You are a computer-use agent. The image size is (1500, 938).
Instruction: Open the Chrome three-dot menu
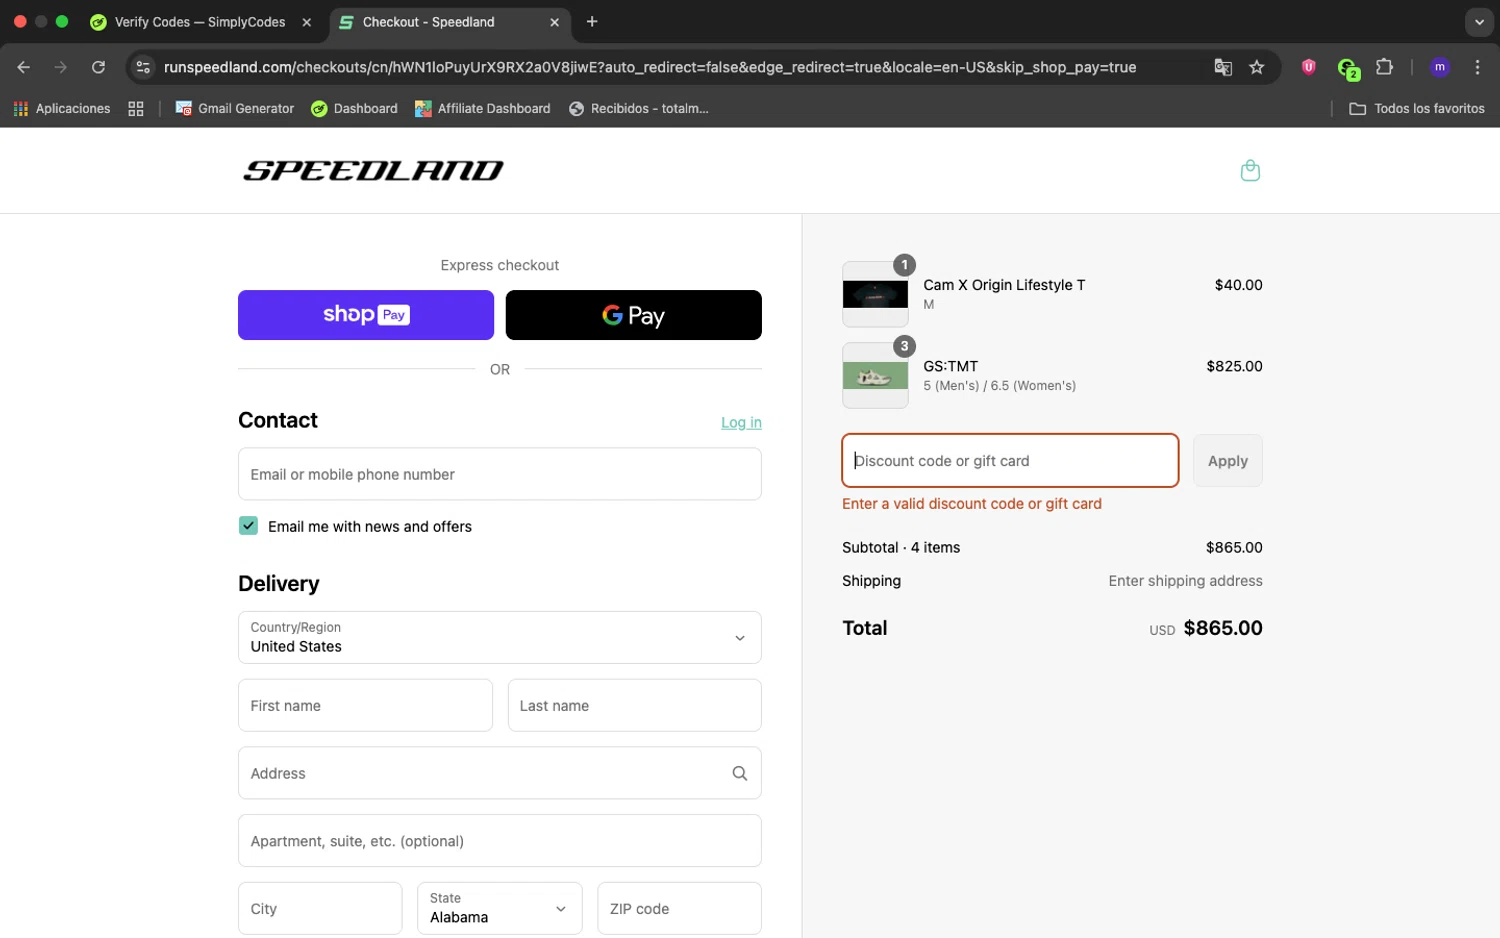click(x=1477, y=67)
